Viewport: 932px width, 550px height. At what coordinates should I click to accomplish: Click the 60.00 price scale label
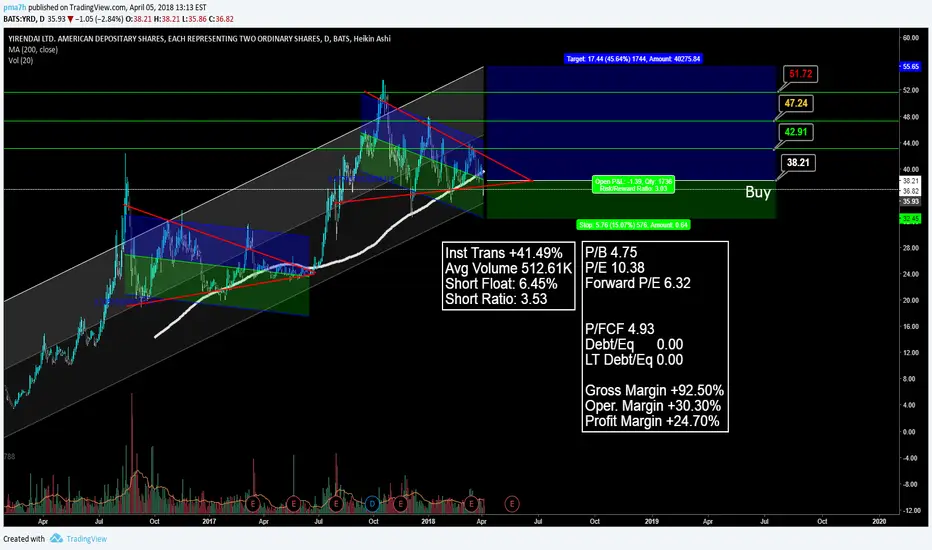[911, 37]
